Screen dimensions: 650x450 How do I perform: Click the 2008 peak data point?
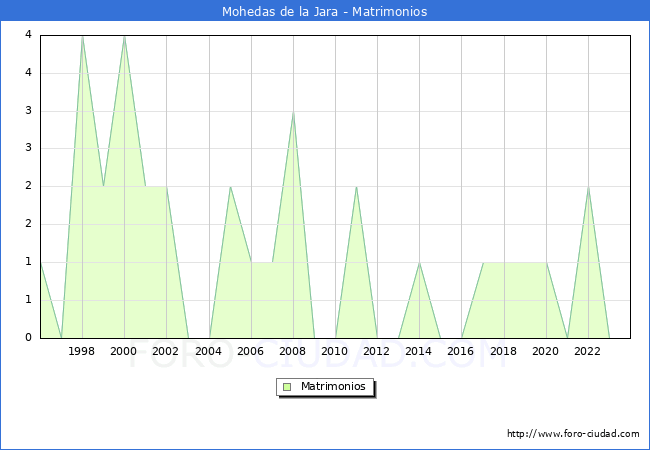coord(293,112)
